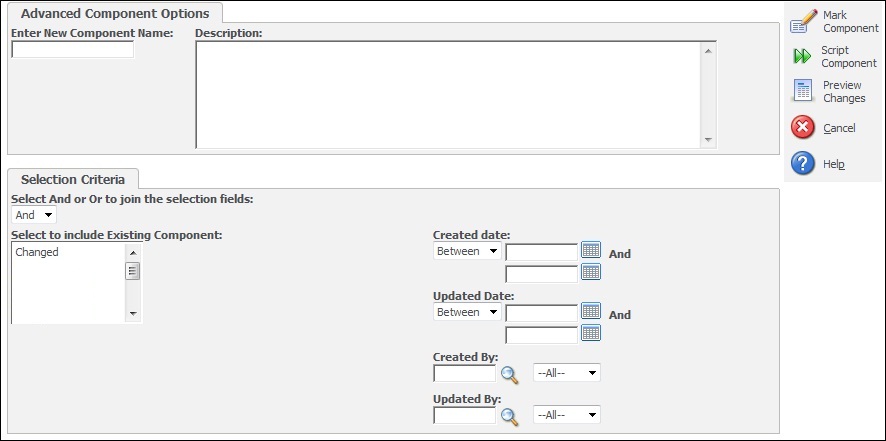The height and width of the screenshot is (441, 886).
Task: Click the Mark Component pencil icon
Action: coord(804,21)
